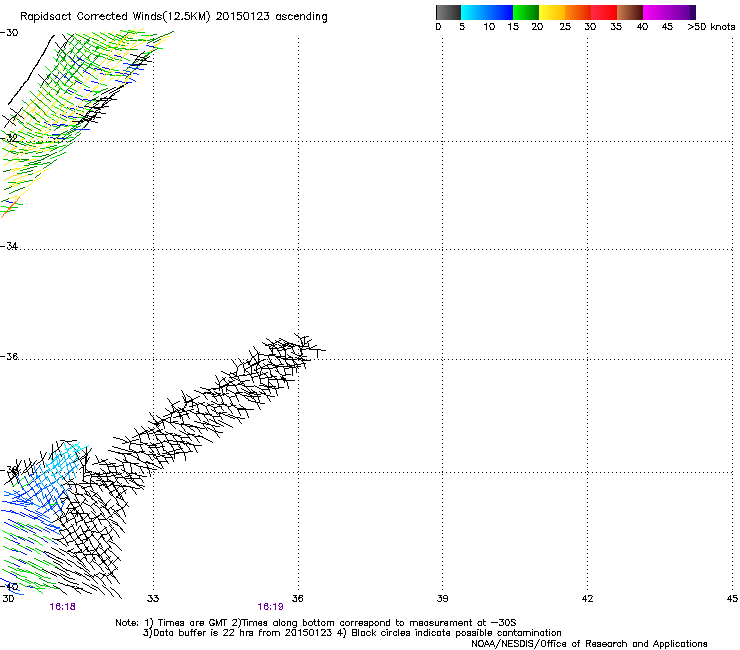This screenshot has width=740, height=650.
Task: Click the gray 0-5 knots color band
Action: [448, 12]
